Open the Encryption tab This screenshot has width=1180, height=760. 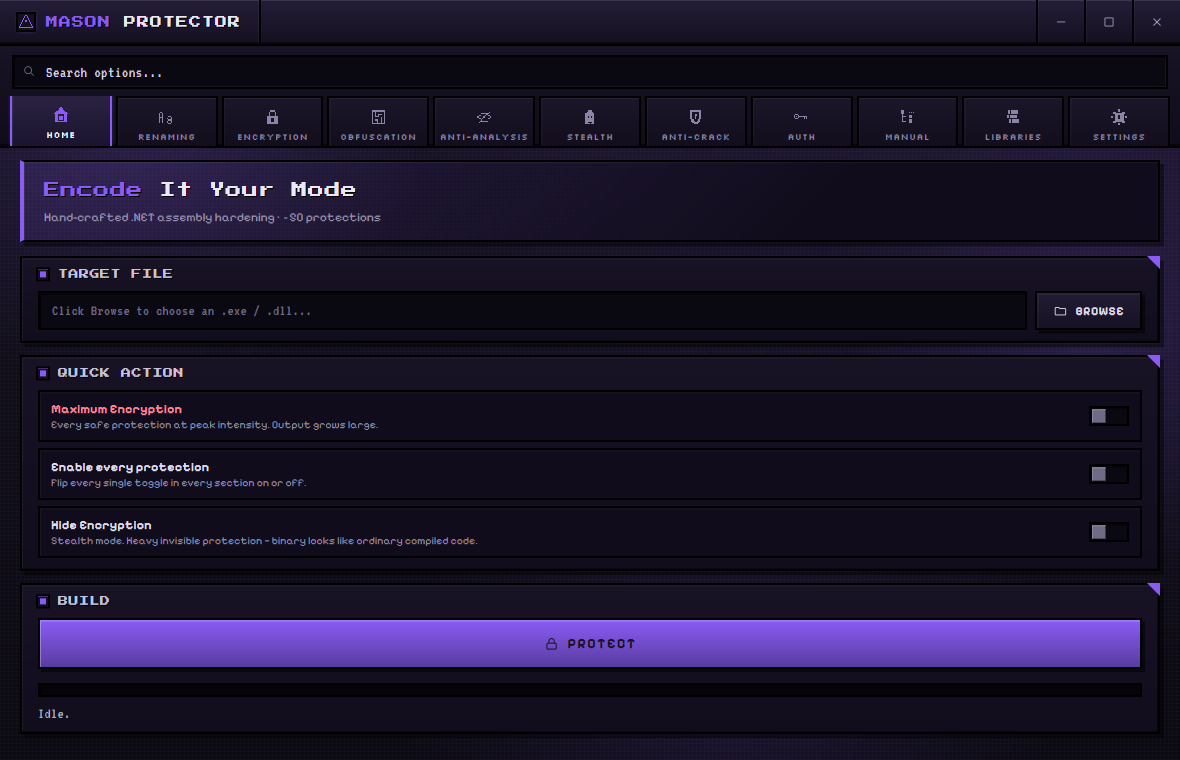coord(272,121)
